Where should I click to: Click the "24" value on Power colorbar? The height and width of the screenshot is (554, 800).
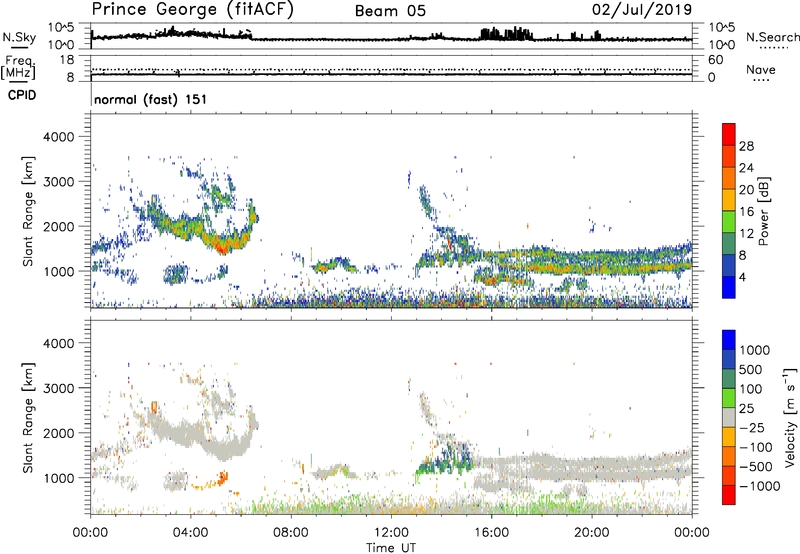click(746, 168)
